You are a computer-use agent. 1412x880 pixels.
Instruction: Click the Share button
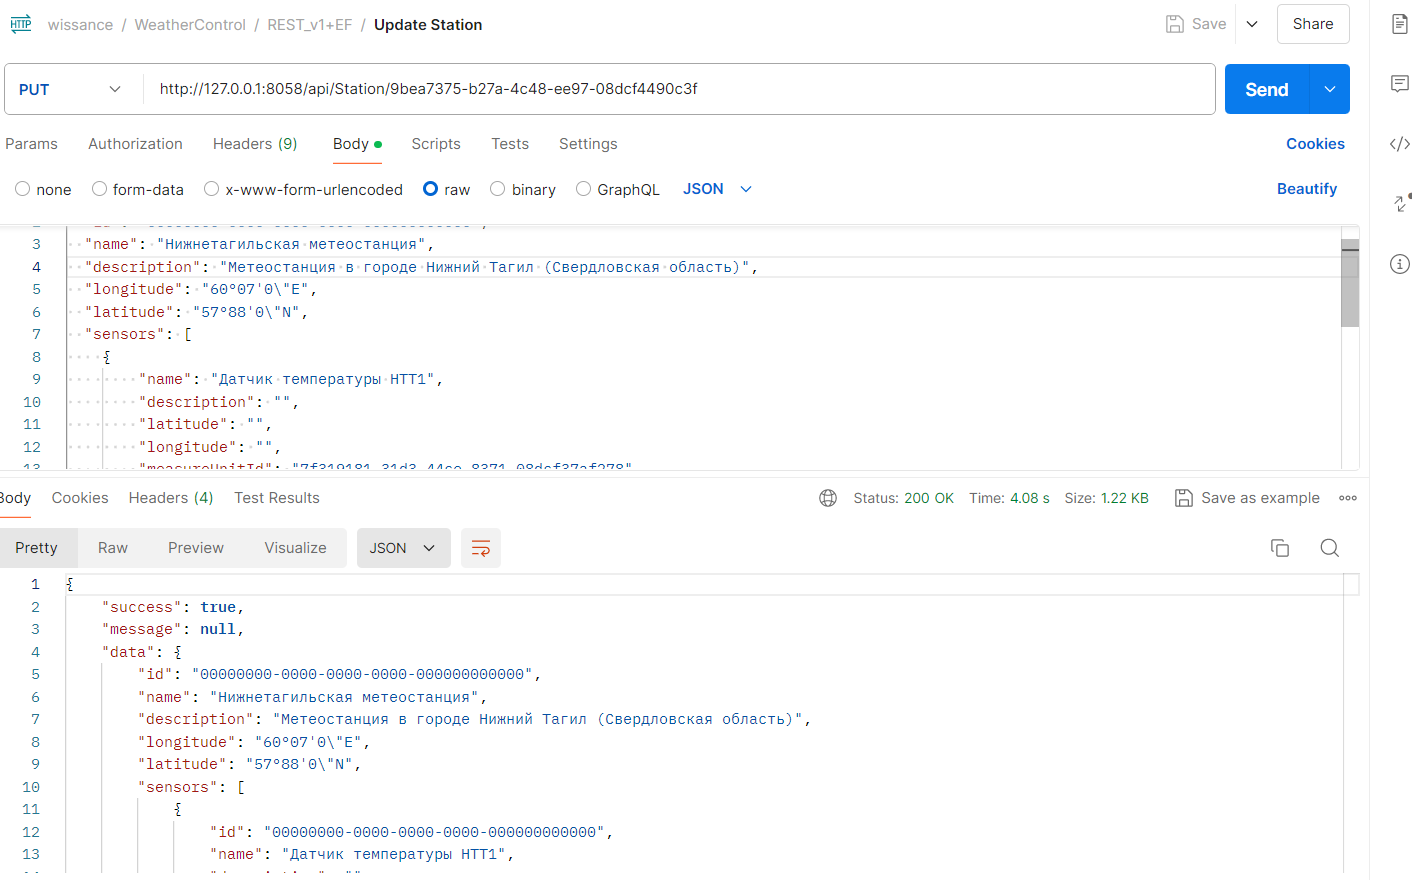point(1313,24)
